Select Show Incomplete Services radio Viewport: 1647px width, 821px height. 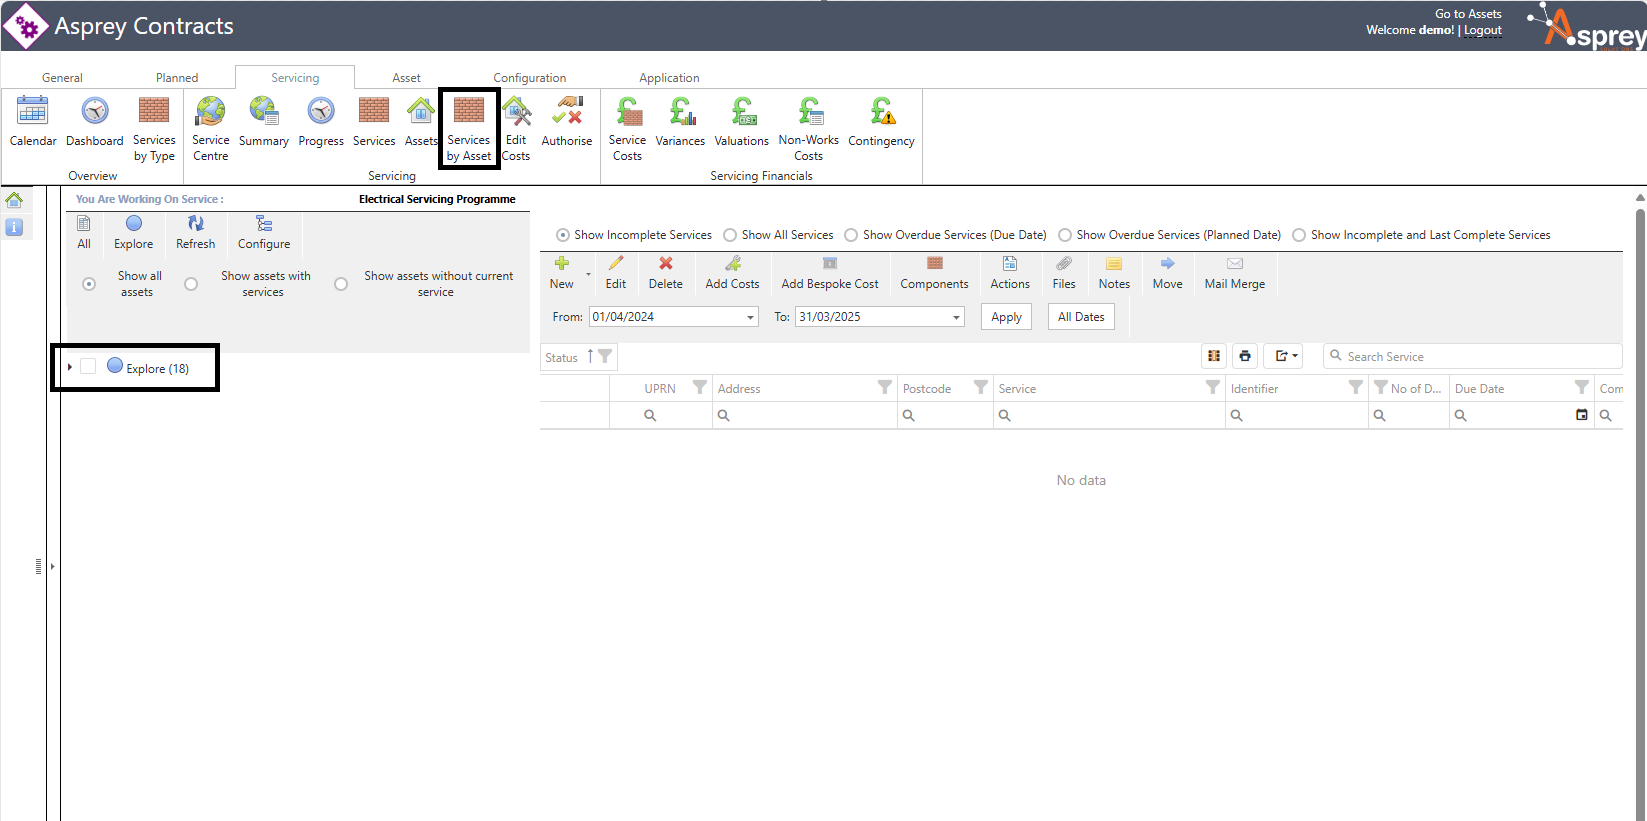563,235
